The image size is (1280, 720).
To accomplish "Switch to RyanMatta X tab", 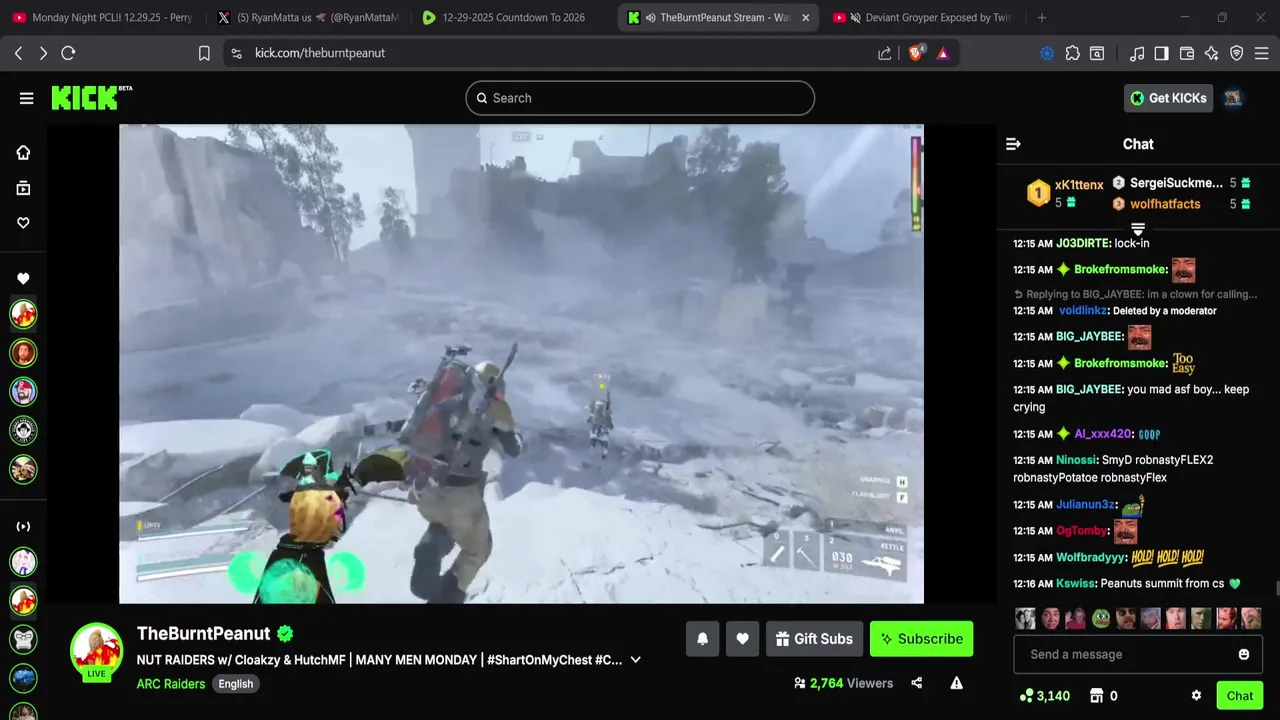I will (307, 17).
